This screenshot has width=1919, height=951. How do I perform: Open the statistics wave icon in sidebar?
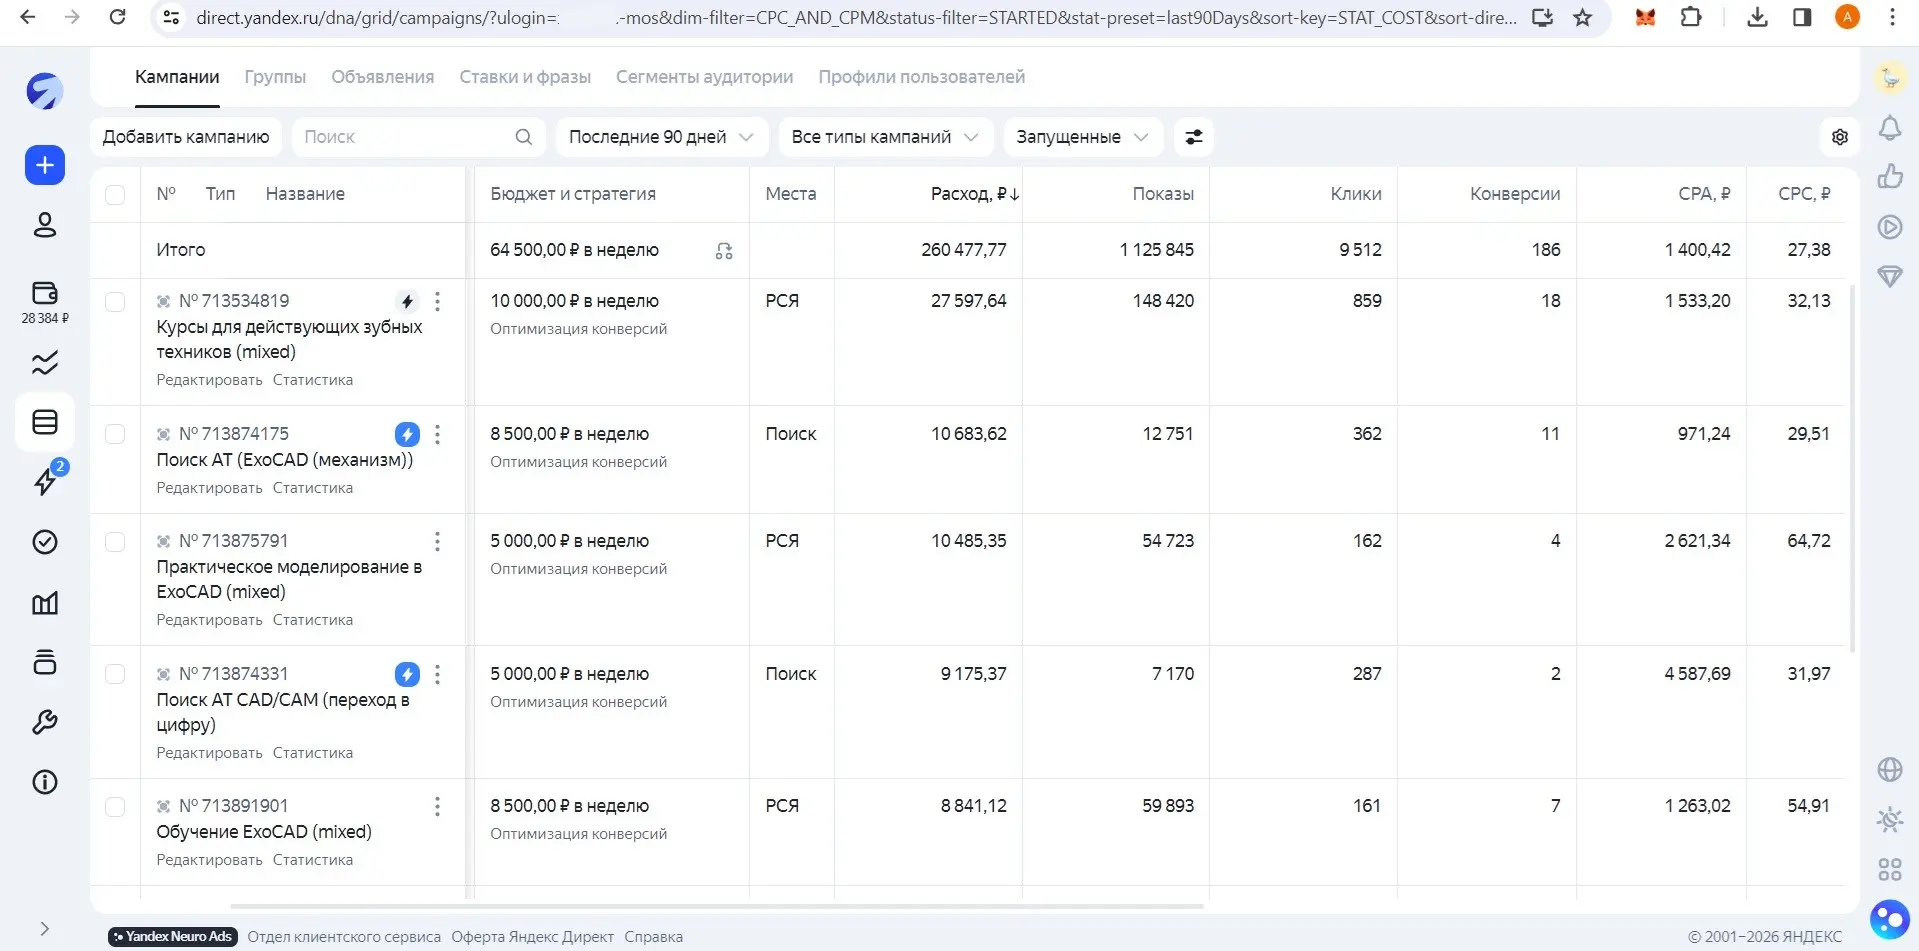[x=45, y=362]
